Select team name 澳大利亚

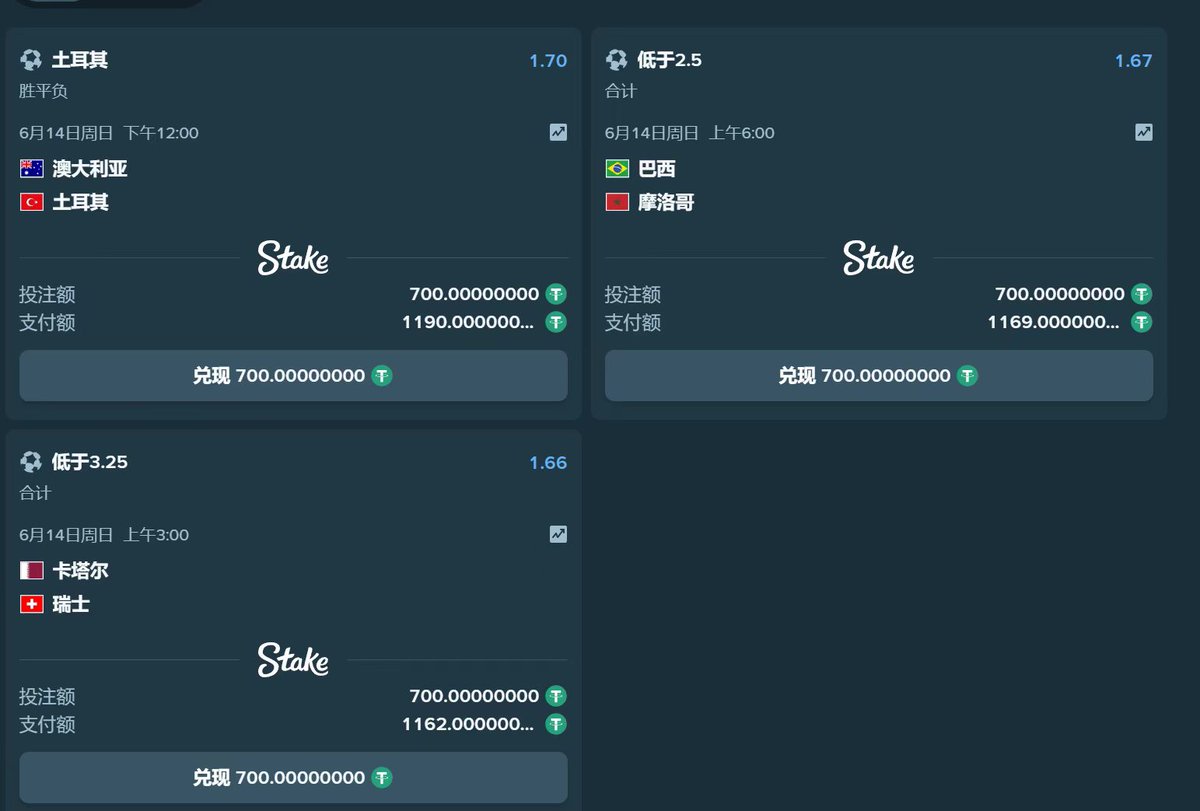tap(90, 169)
